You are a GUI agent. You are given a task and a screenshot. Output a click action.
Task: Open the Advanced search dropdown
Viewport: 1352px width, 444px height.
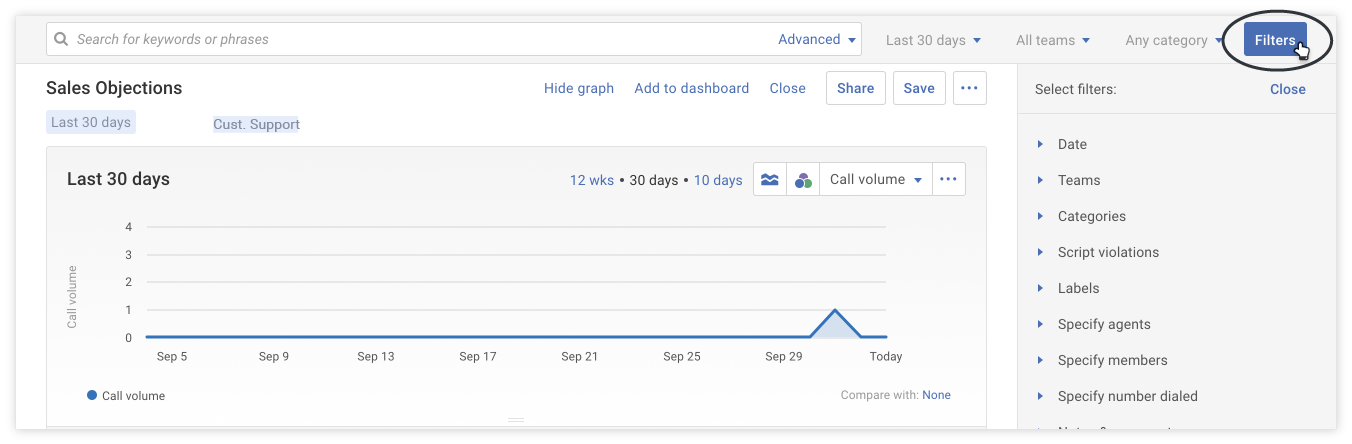click(x=817, y=40)
